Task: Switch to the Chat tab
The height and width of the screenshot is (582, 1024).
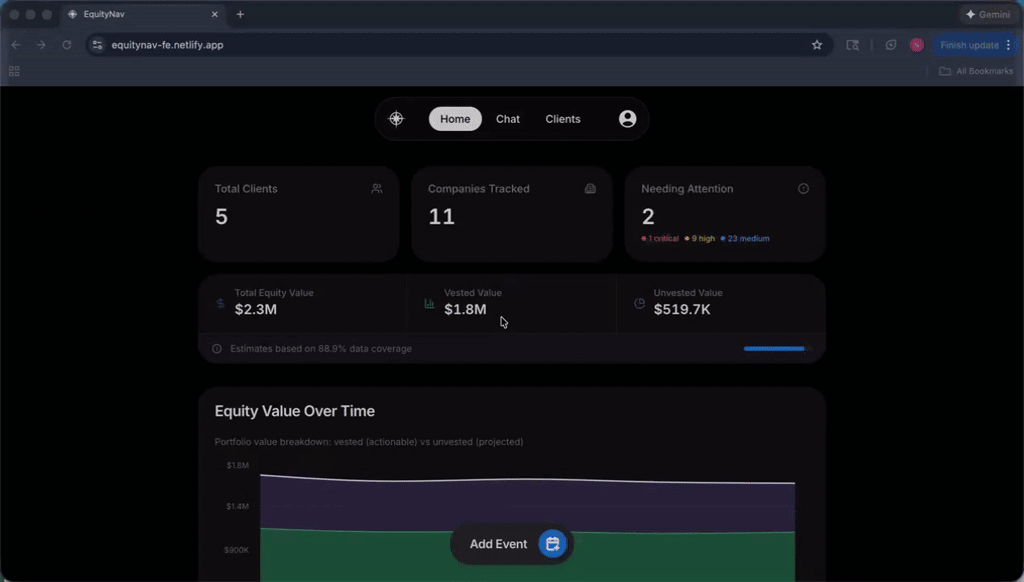Action: pyautogui.click(x=507, y=119)
